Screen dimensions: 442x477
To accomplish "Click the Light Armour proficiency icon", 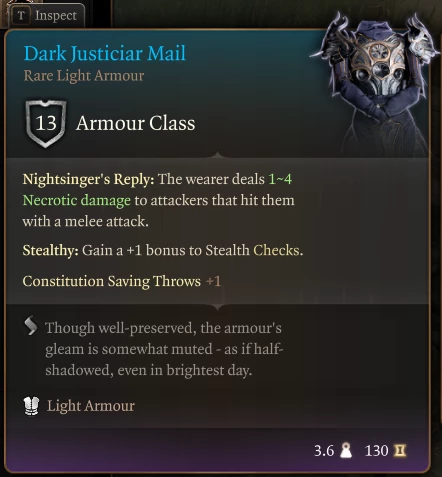I will coord(32,406).
